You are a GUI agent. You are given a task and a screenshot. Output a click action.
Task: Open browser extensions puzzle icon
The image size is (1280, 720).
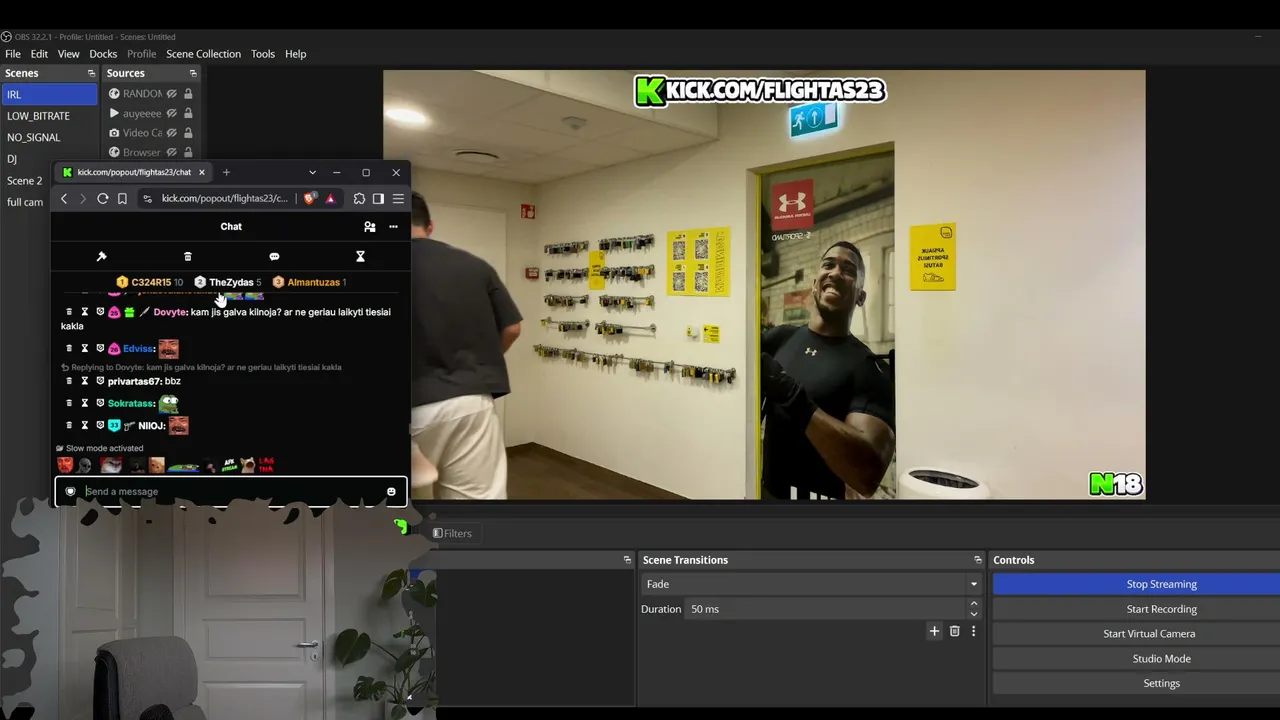pos(359,199)
